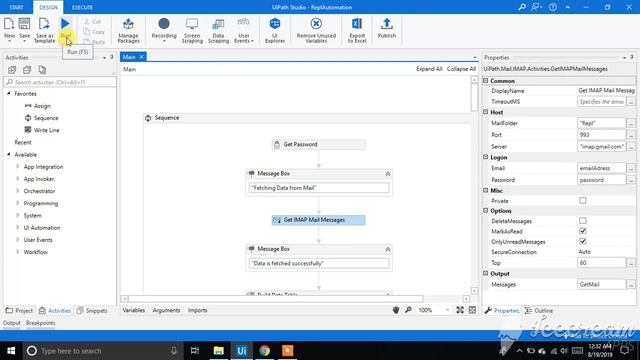Click the Server value field
This screenshot has height=360, width=640.
[x=601, y=147]
